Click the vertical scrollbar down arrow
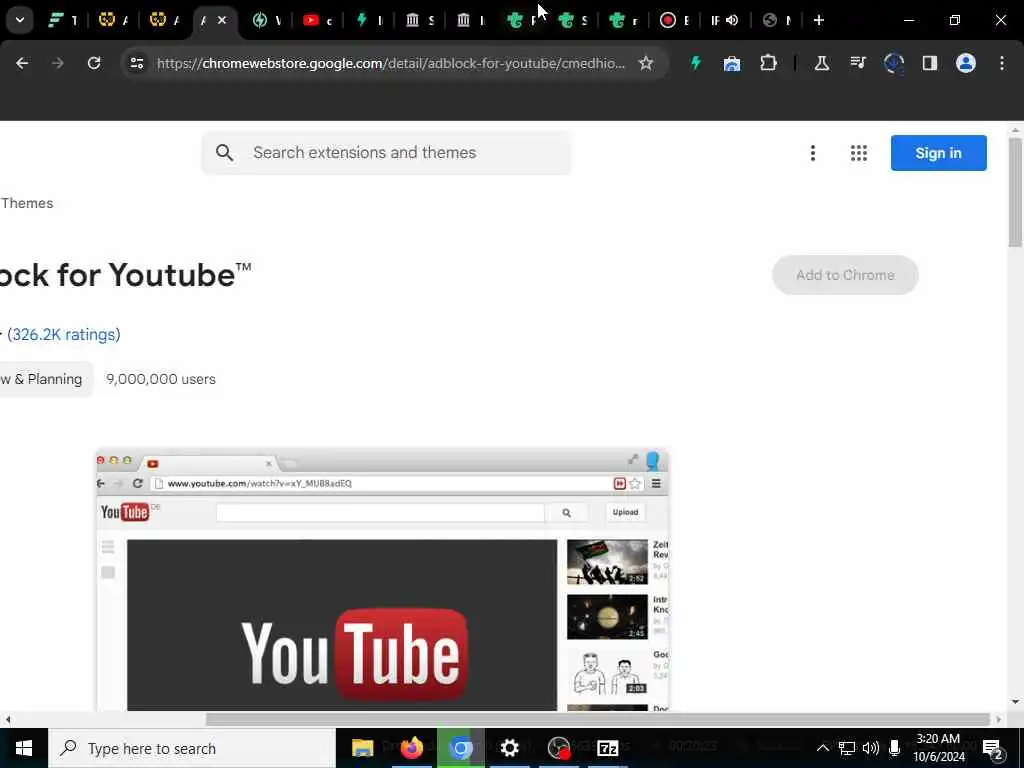The image size is (1024, 768). tap(1015, 702)
